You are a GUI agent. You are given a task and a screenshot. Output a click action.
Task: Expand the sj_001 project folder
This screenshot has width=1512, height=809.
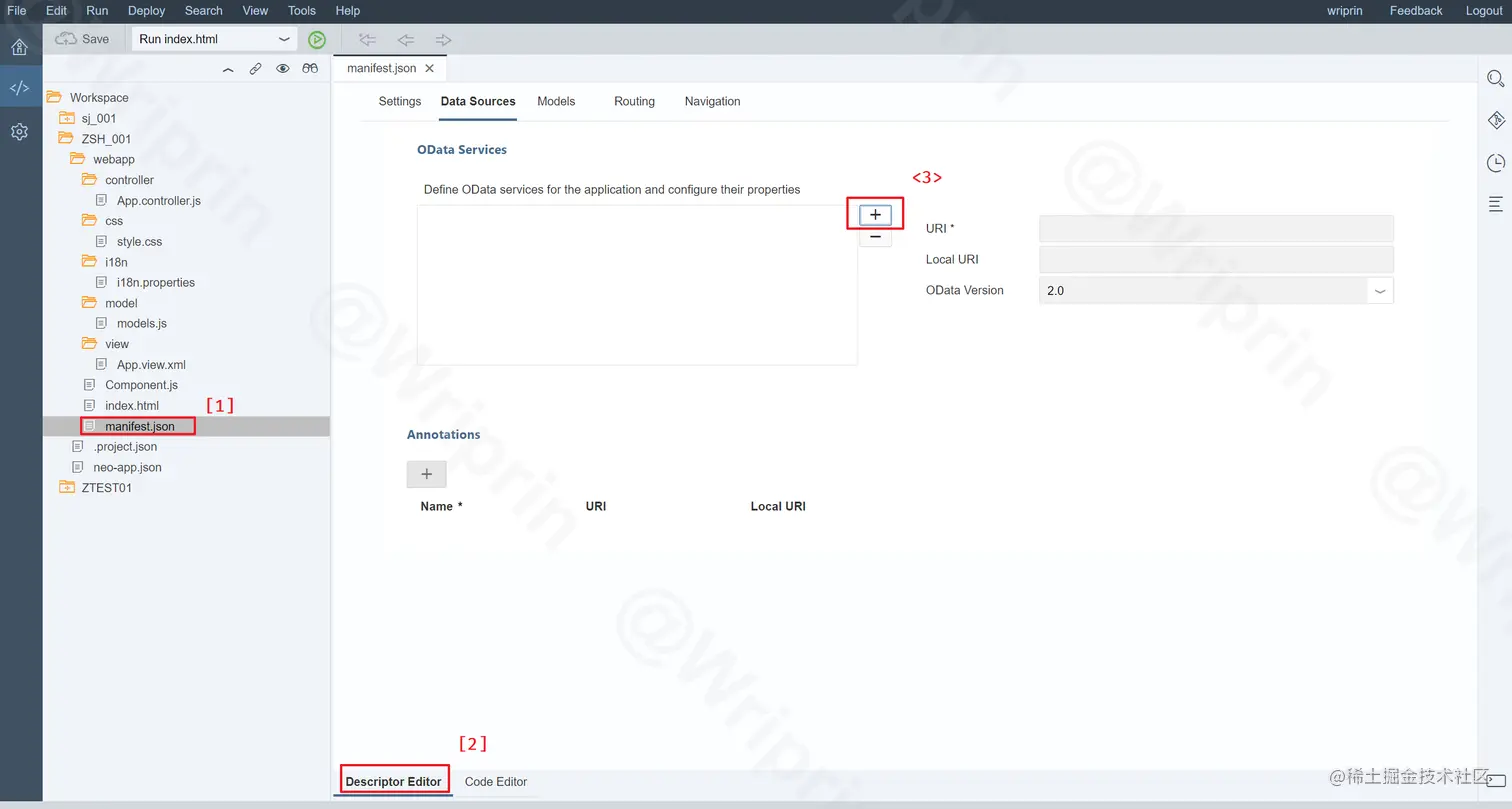tap(66, 118)
